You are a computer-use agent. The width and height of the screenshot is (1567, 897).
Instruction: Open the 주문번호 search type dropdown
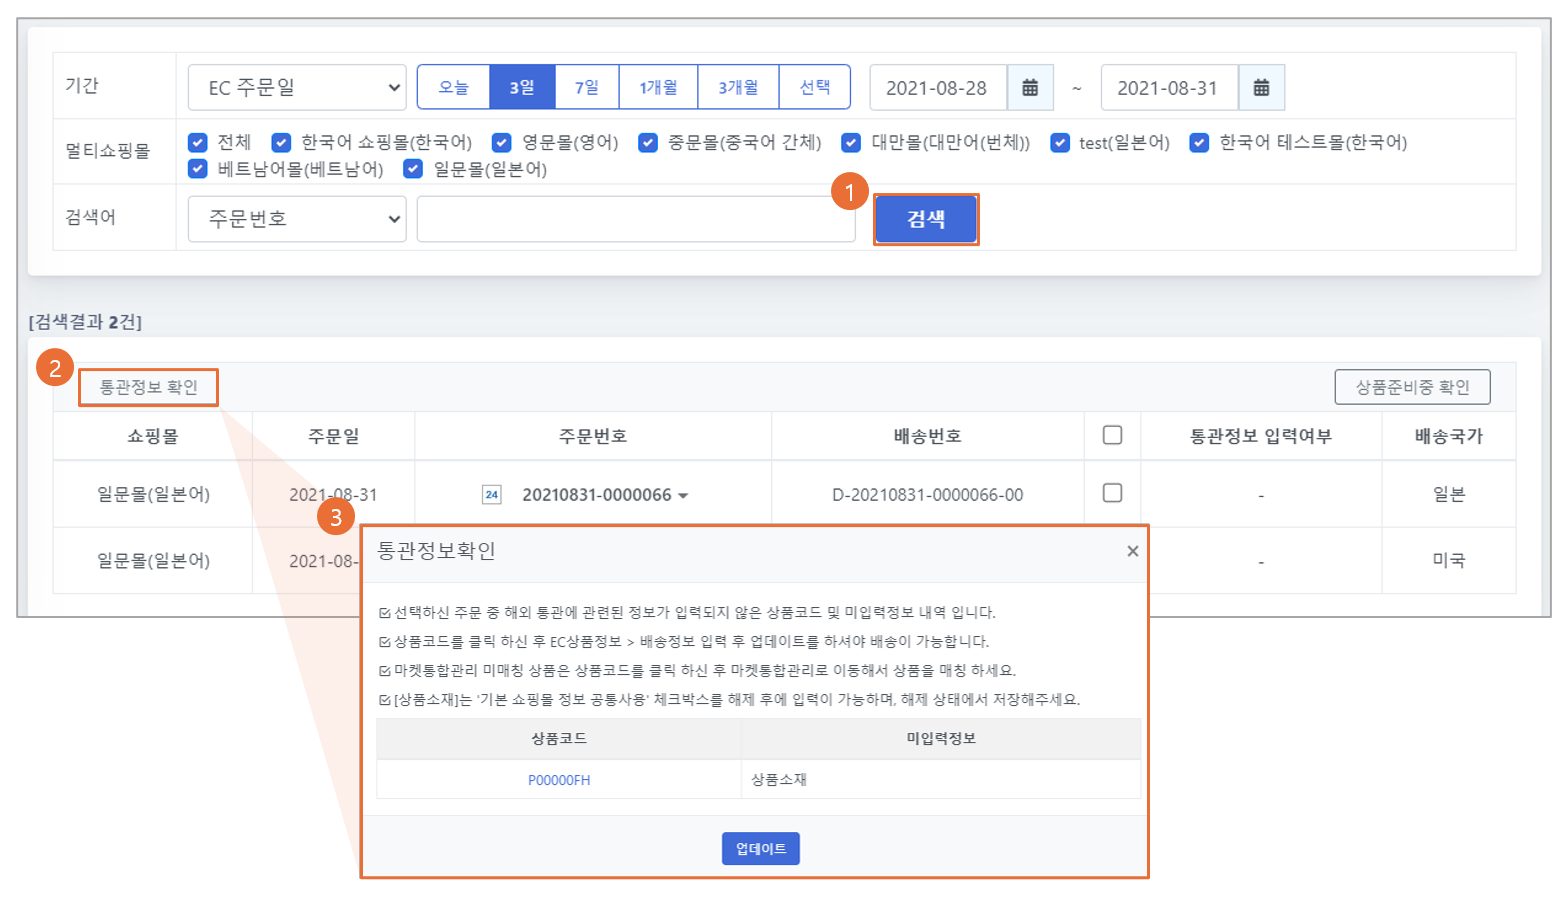(297, 219)
